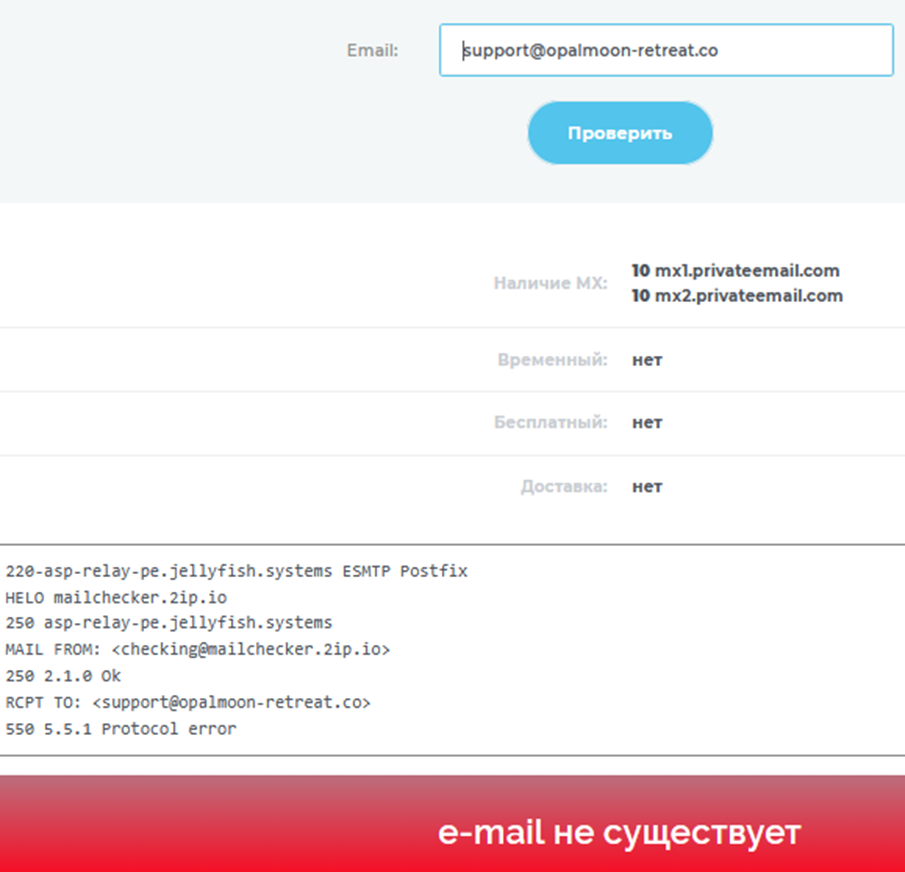Click the Email input field

(x=666, y=50)
